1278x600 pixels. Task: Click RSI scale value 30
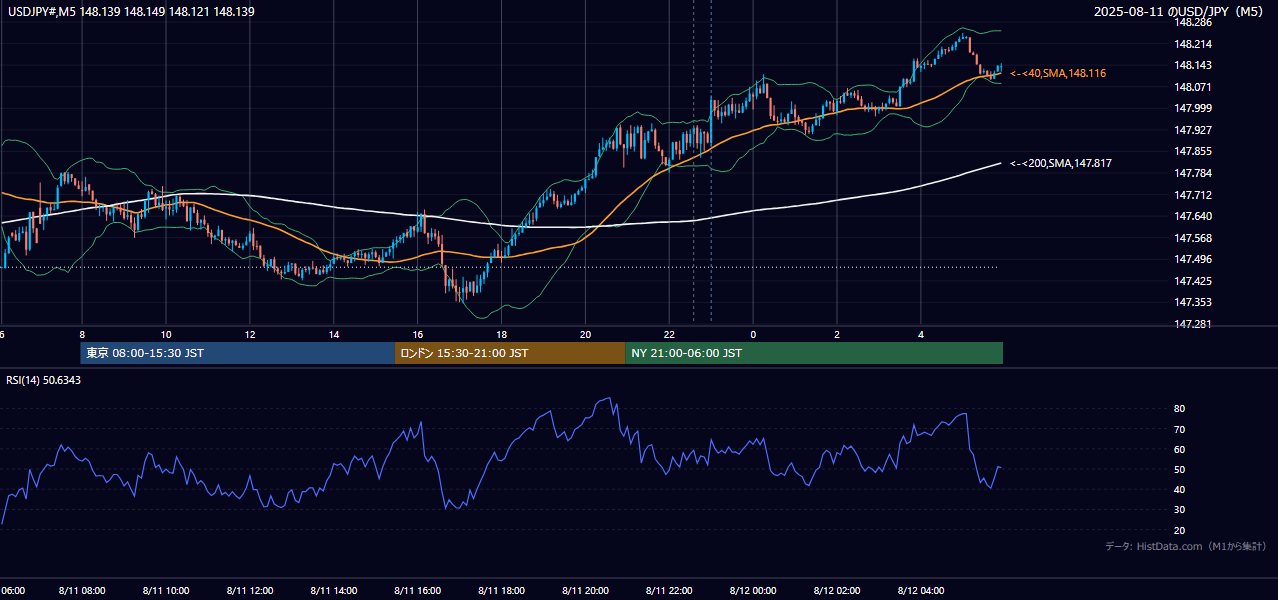click(1179, 510)
